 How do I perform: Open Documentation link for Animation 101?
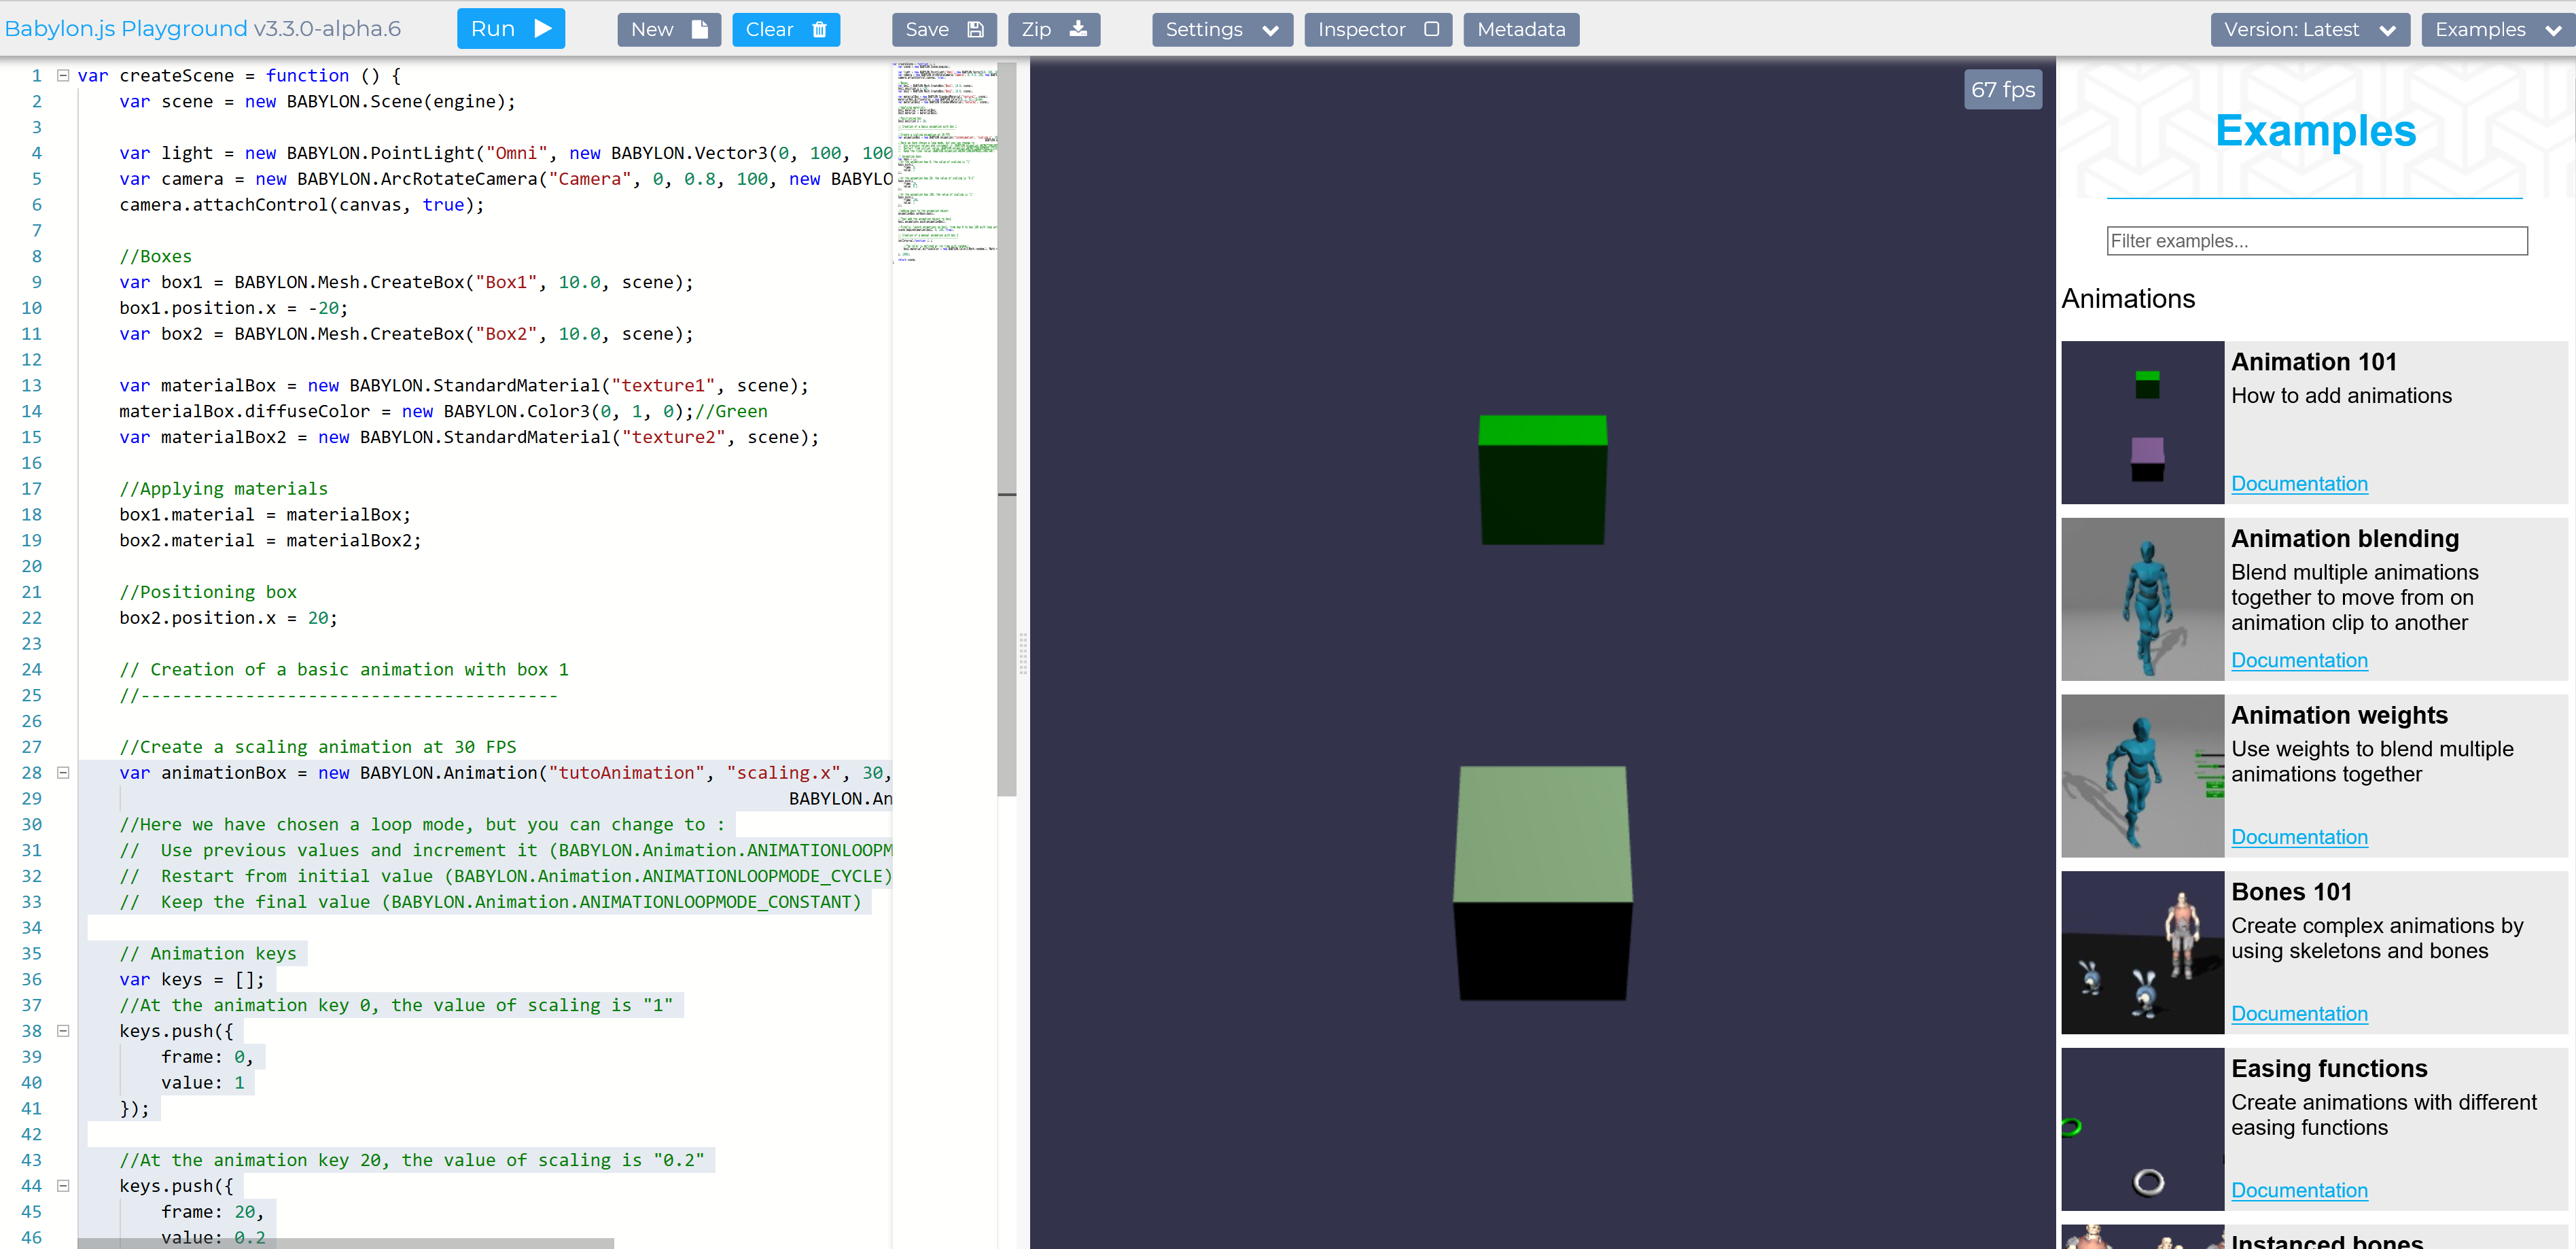(x=2299, y=484)
